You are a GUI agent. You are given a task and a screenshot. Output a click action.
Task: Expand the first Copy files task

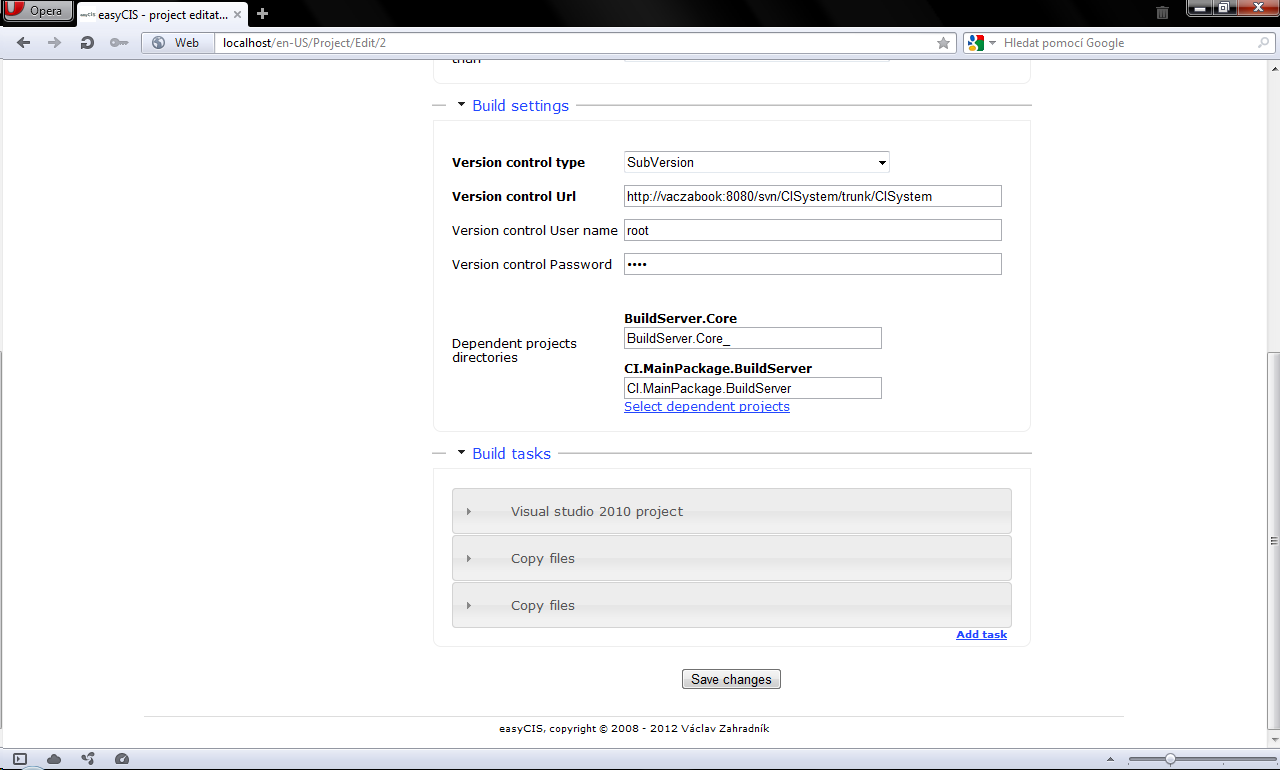(x=731, y=558)
